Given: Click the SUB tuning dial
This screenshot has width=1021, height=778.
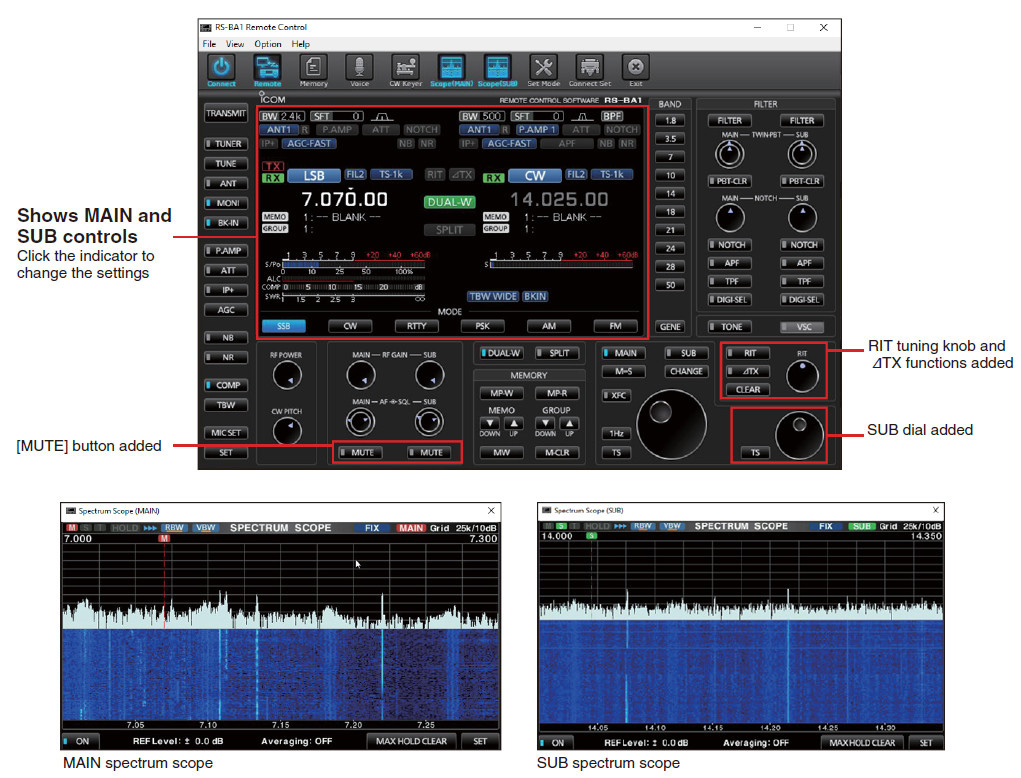Looking at the screenshot, I should click(x=800, y=436).
